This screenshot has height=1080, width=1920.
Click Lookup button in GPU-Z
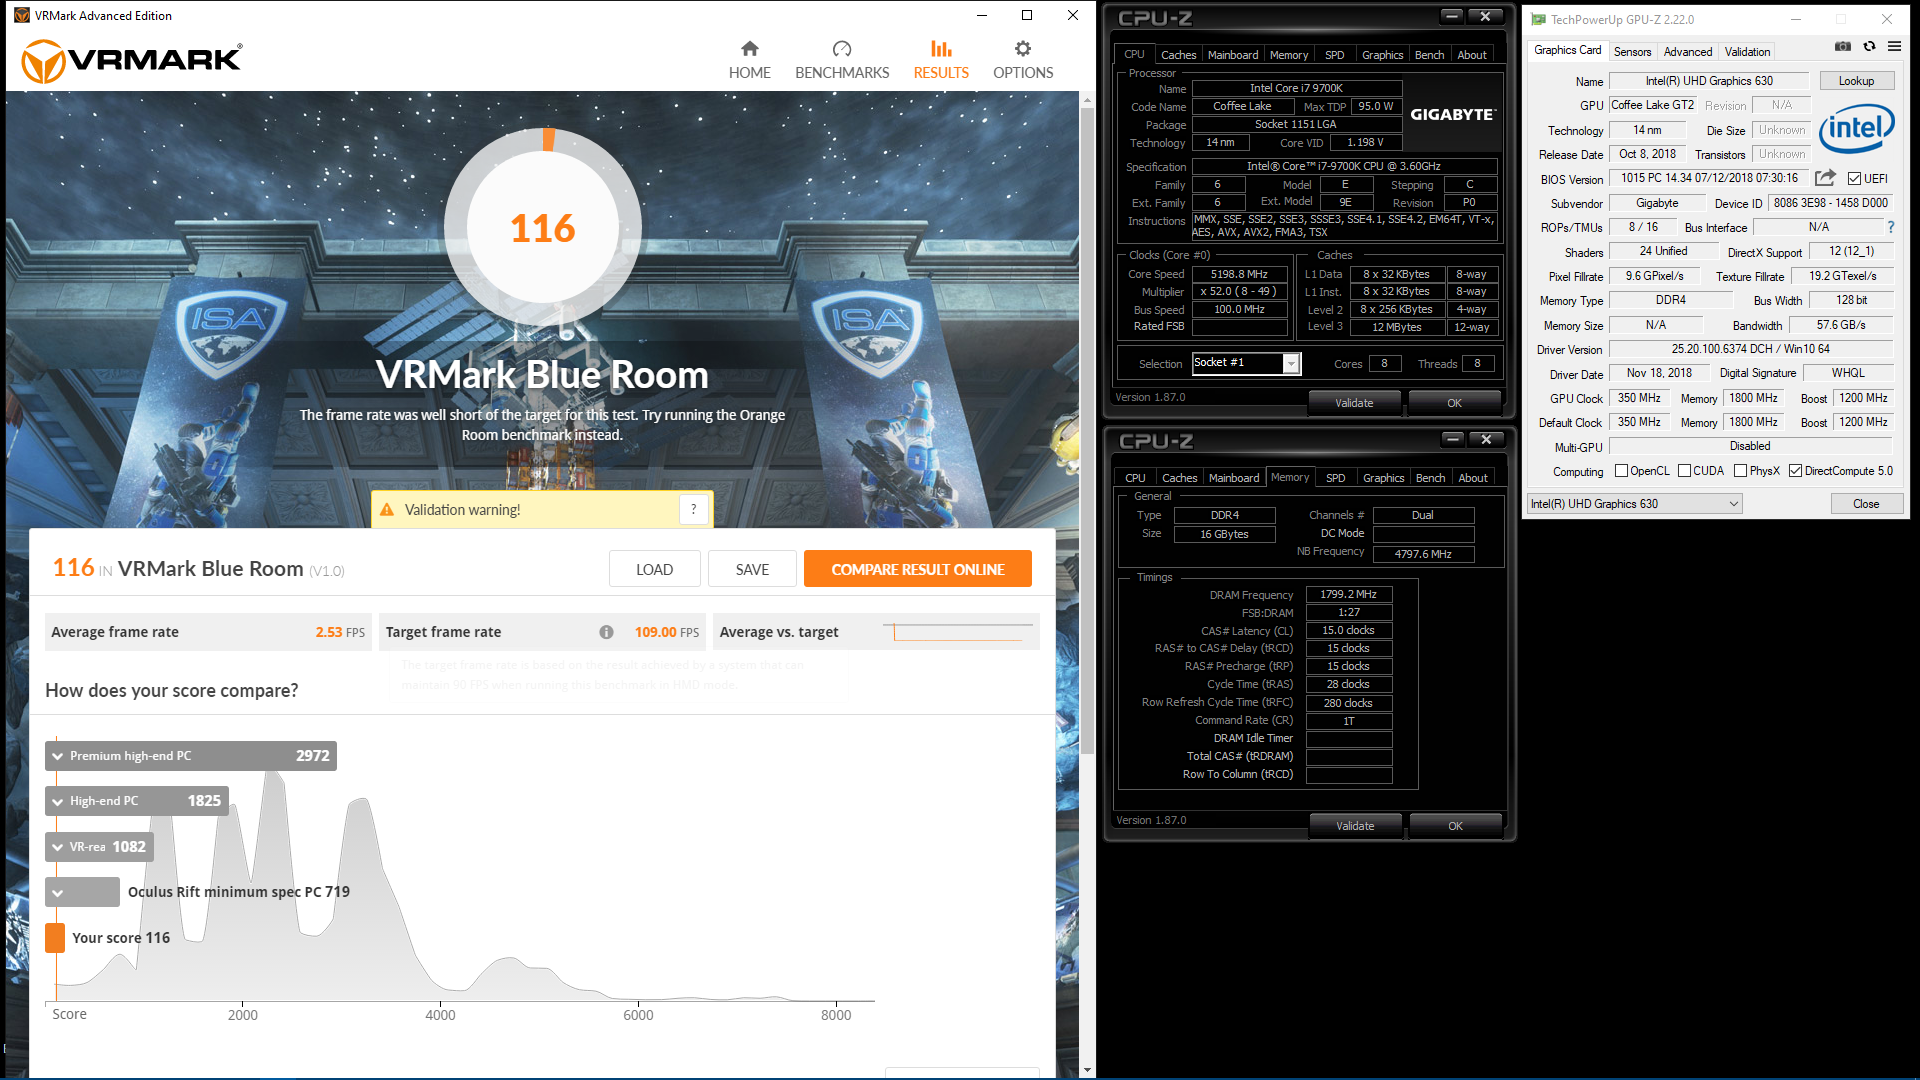(x=1856, y=81)
